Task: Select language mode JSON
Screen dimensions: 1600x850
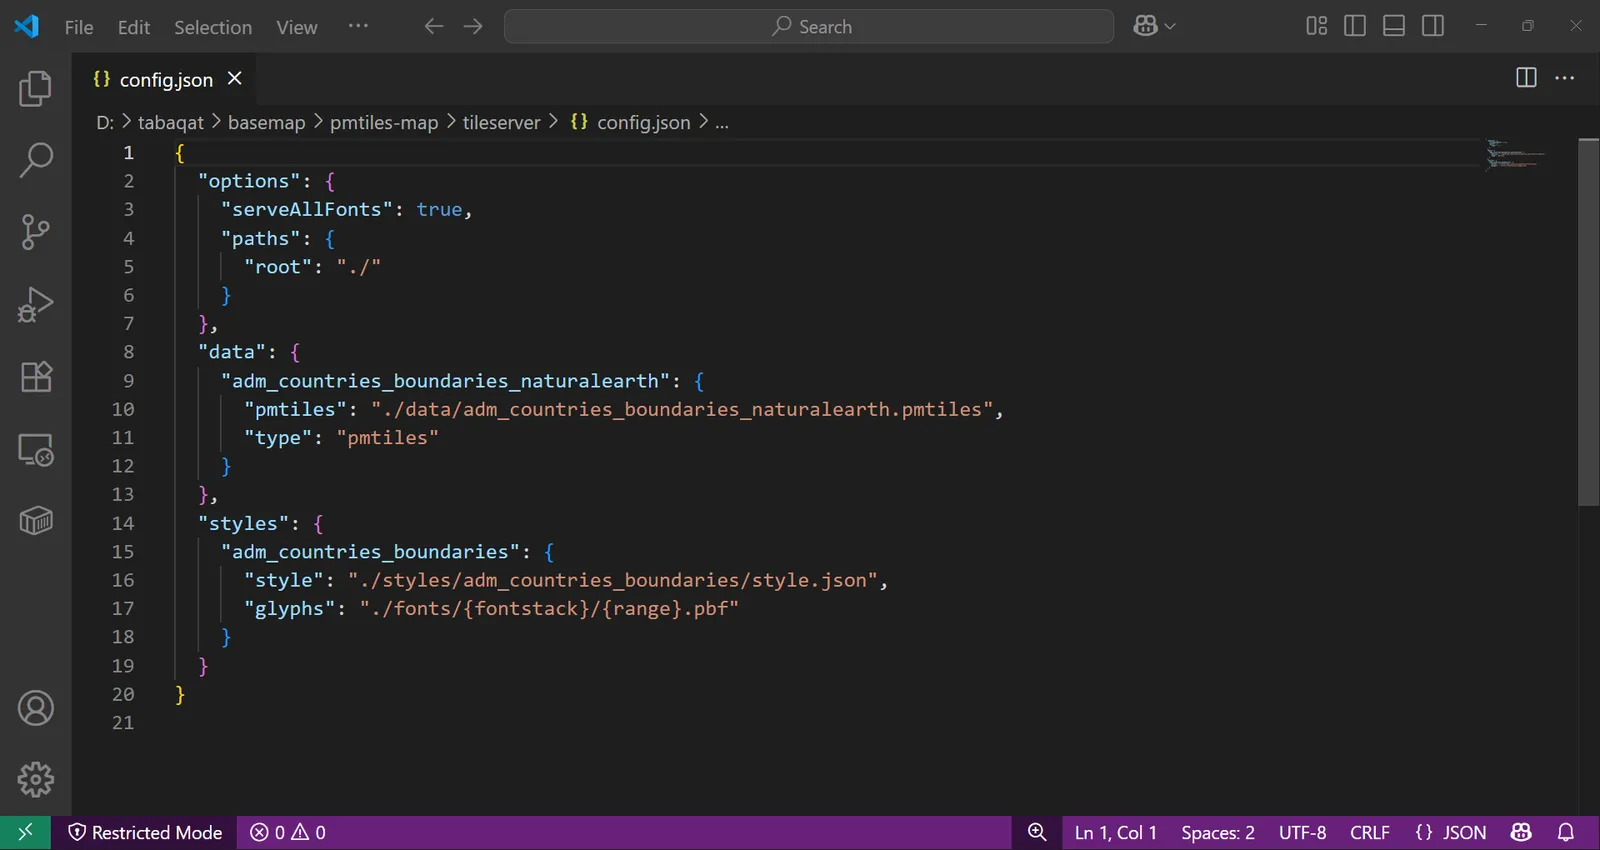Action: click(x=1451, y=832)
